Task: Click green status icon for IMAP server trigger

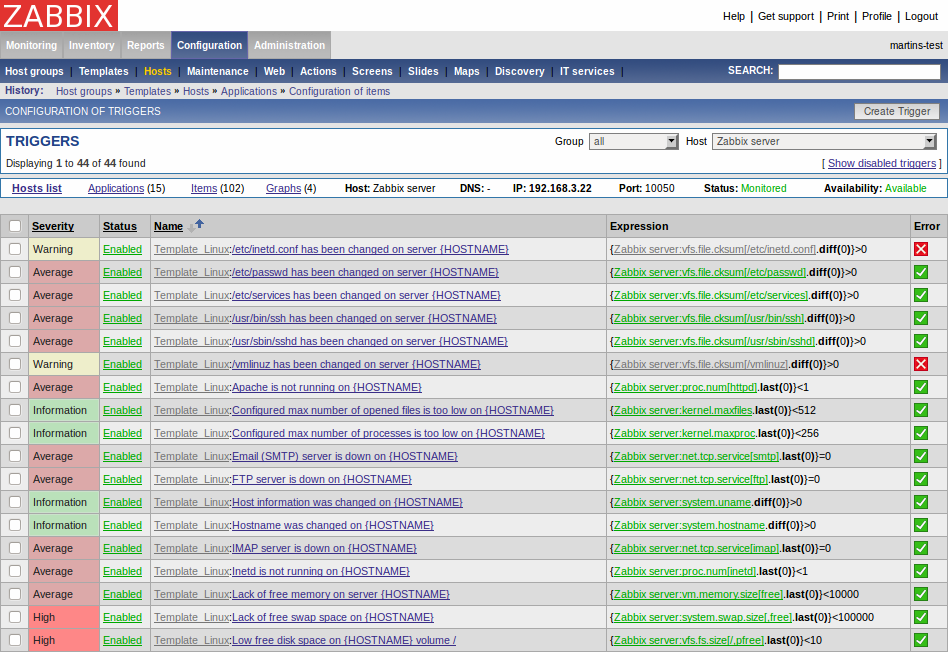Action: [921, 548]
